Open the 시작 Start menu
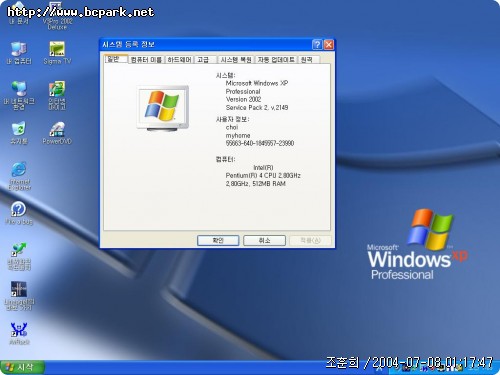 (22, 367)
